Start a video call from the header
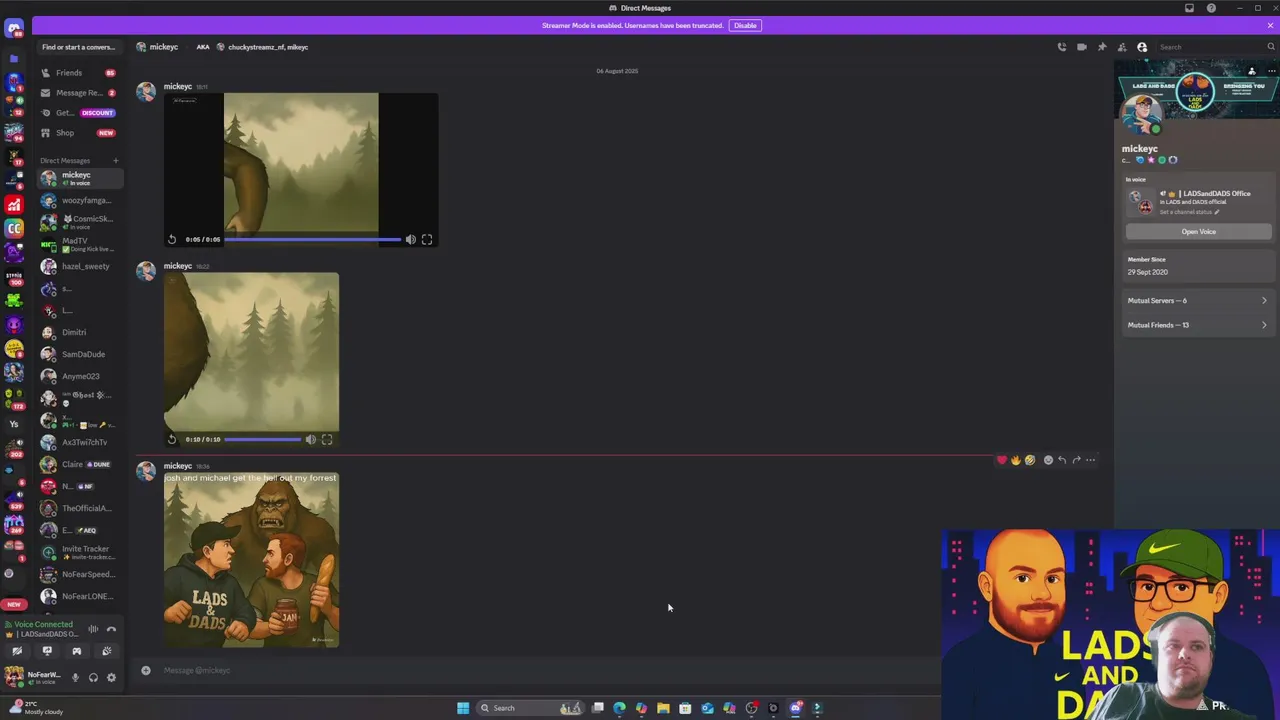 coord(1082,47)
